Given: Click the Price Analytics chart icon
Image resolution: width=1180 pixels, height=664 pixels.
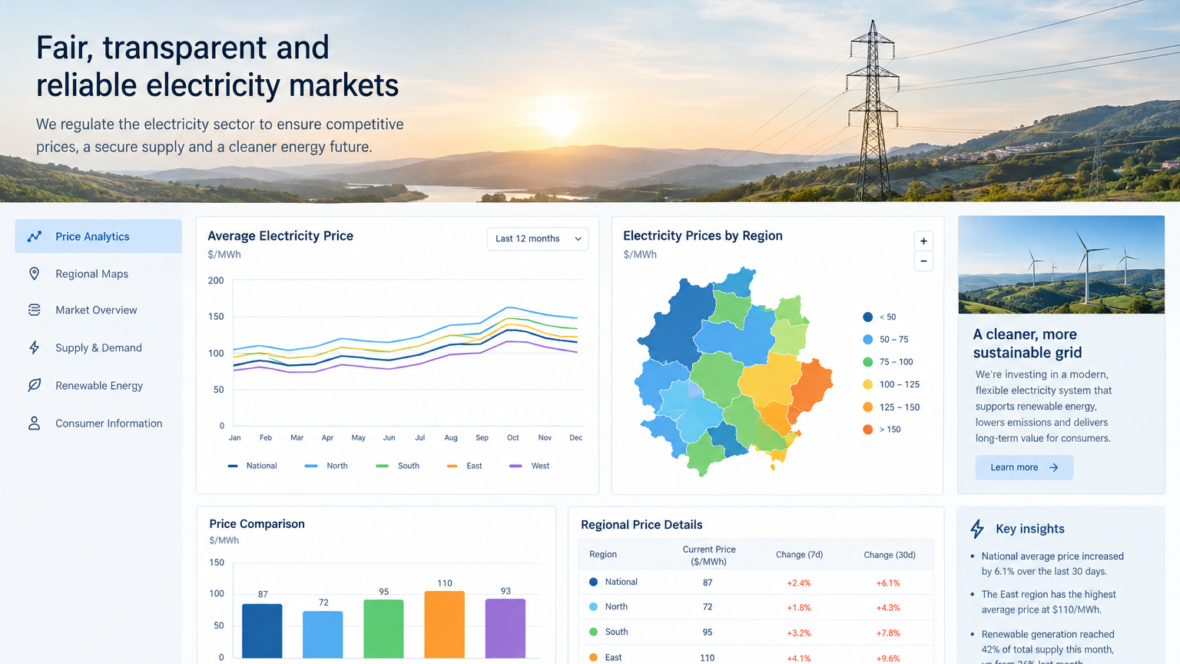Looking at the screenshot, I should [x=35, y=236].
